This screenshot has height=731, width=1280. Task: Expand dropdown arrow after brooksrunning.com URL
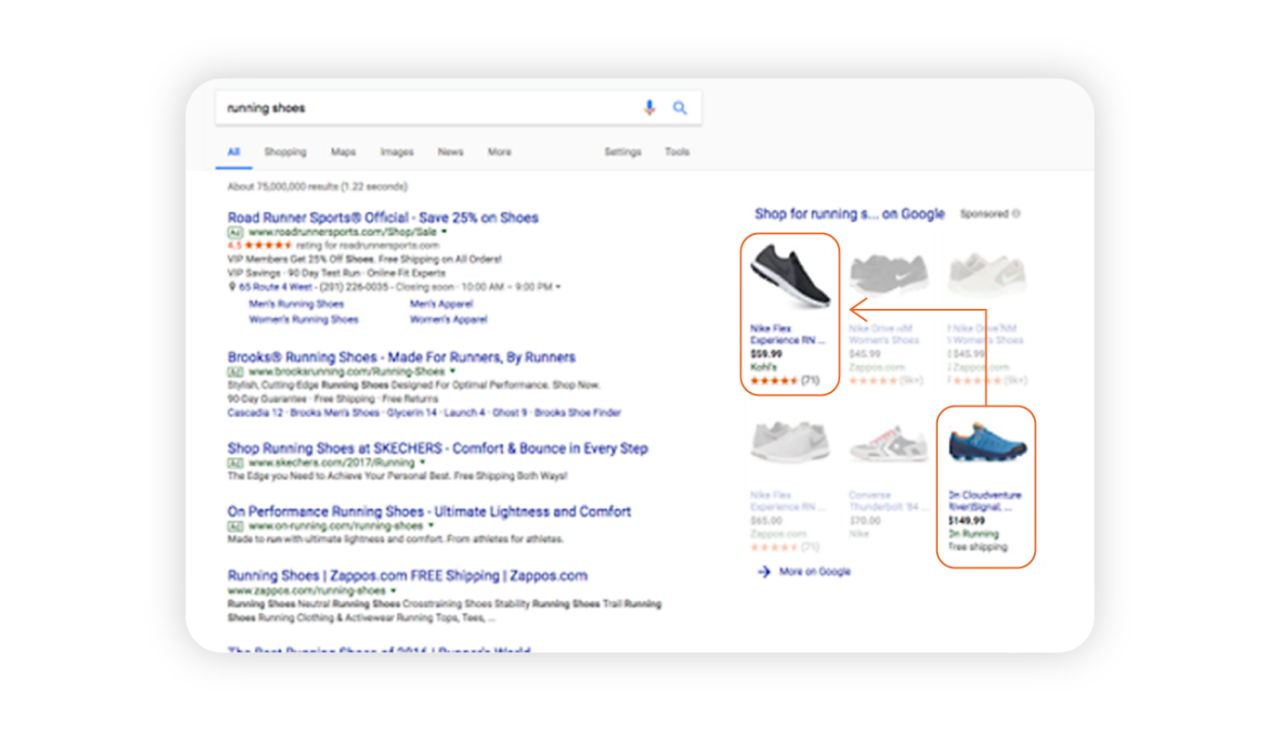pyautogui.click(x=451, y=372)
